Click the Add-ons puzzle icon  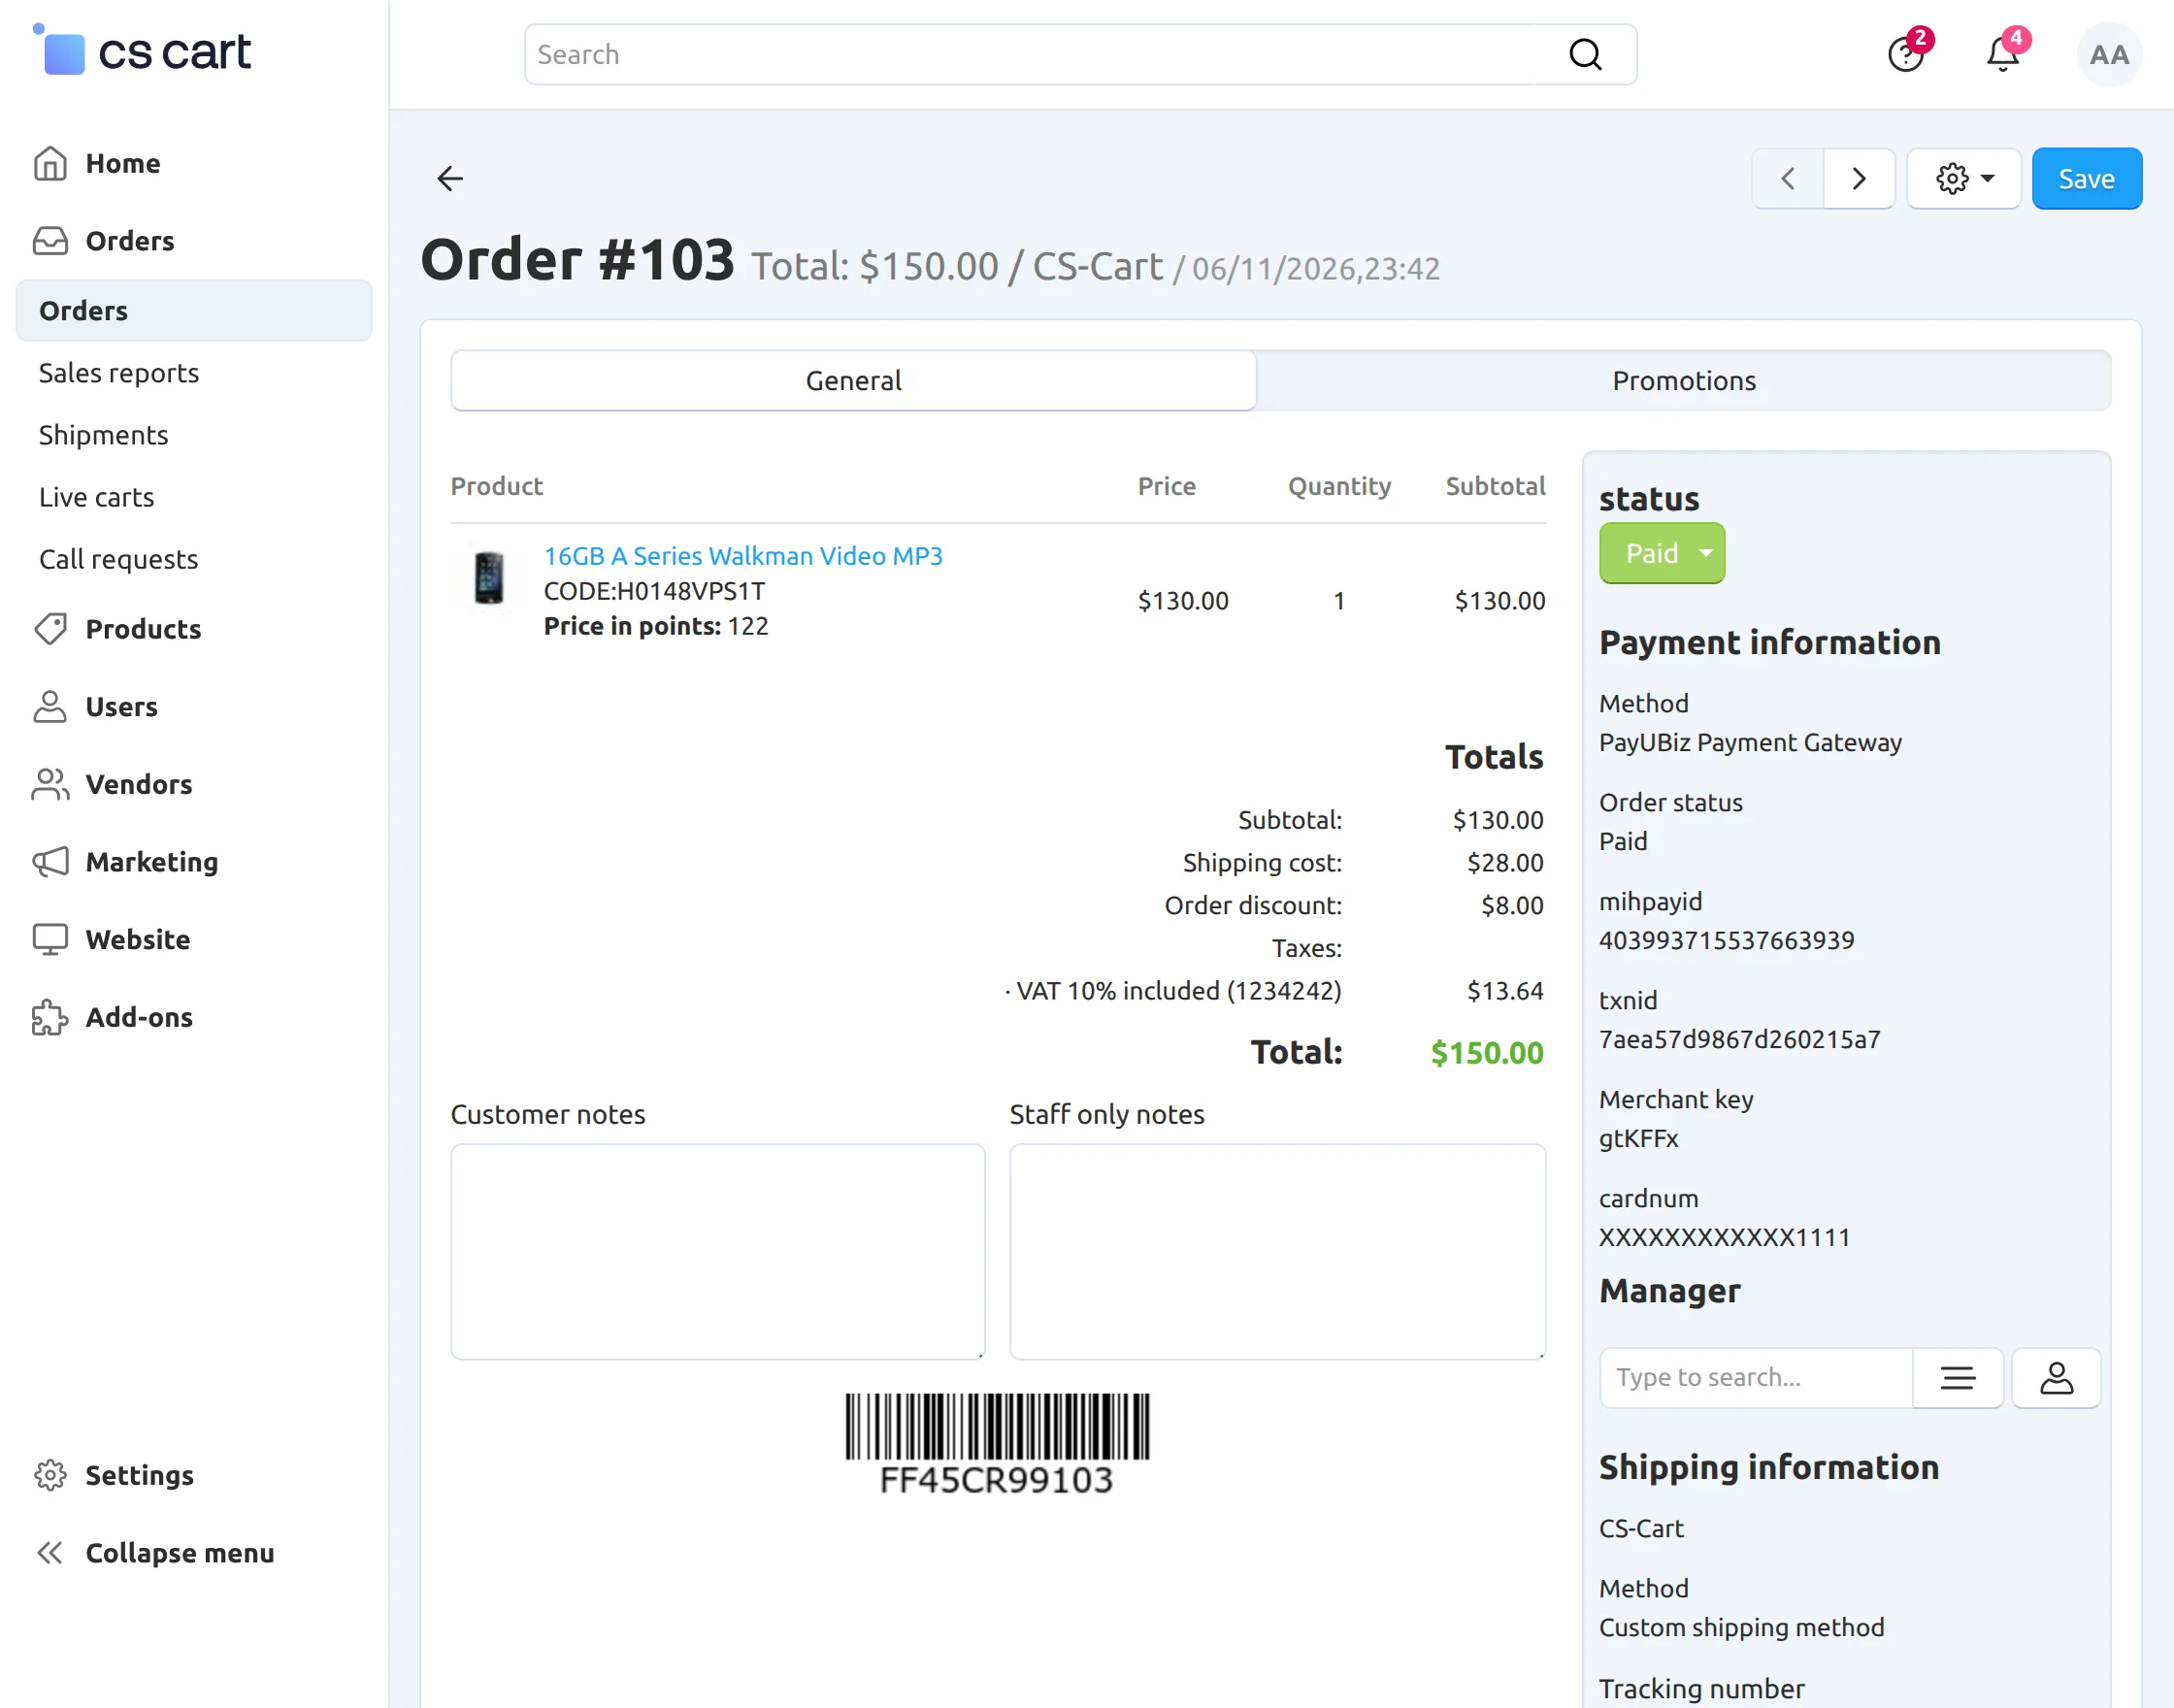point(50,1018)
